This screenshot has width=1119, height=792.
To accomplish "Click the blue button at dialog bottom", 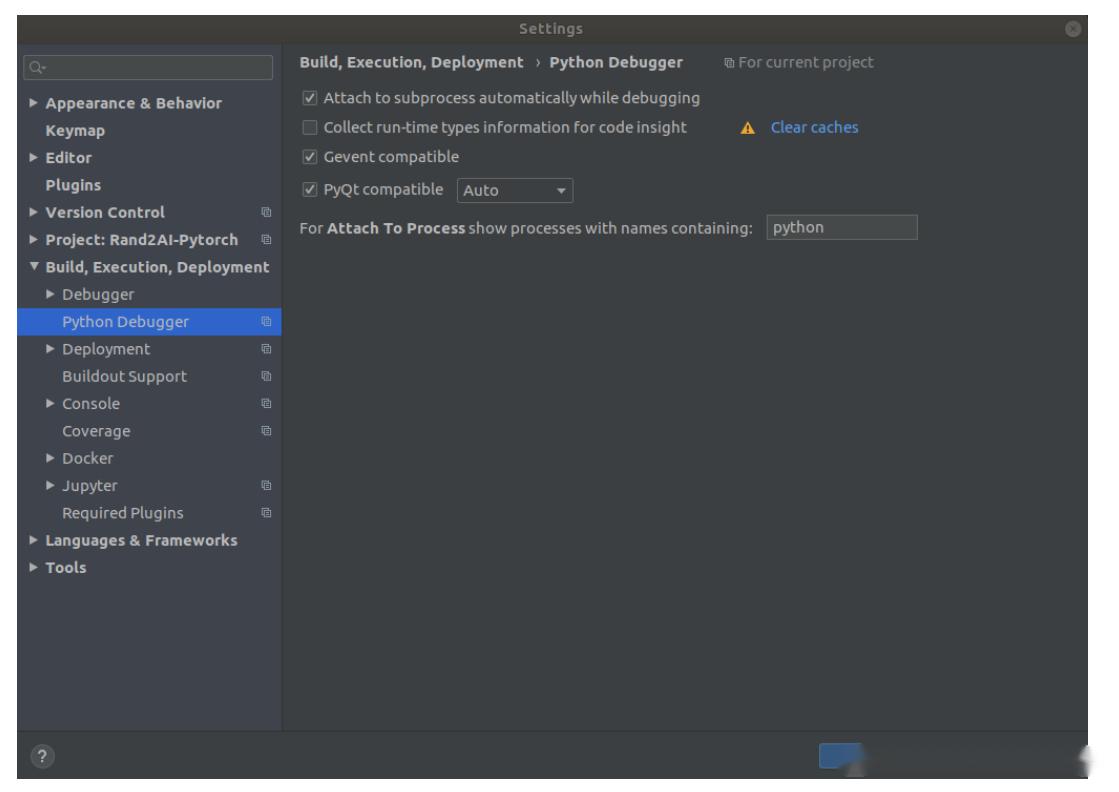I will point(840,757).
